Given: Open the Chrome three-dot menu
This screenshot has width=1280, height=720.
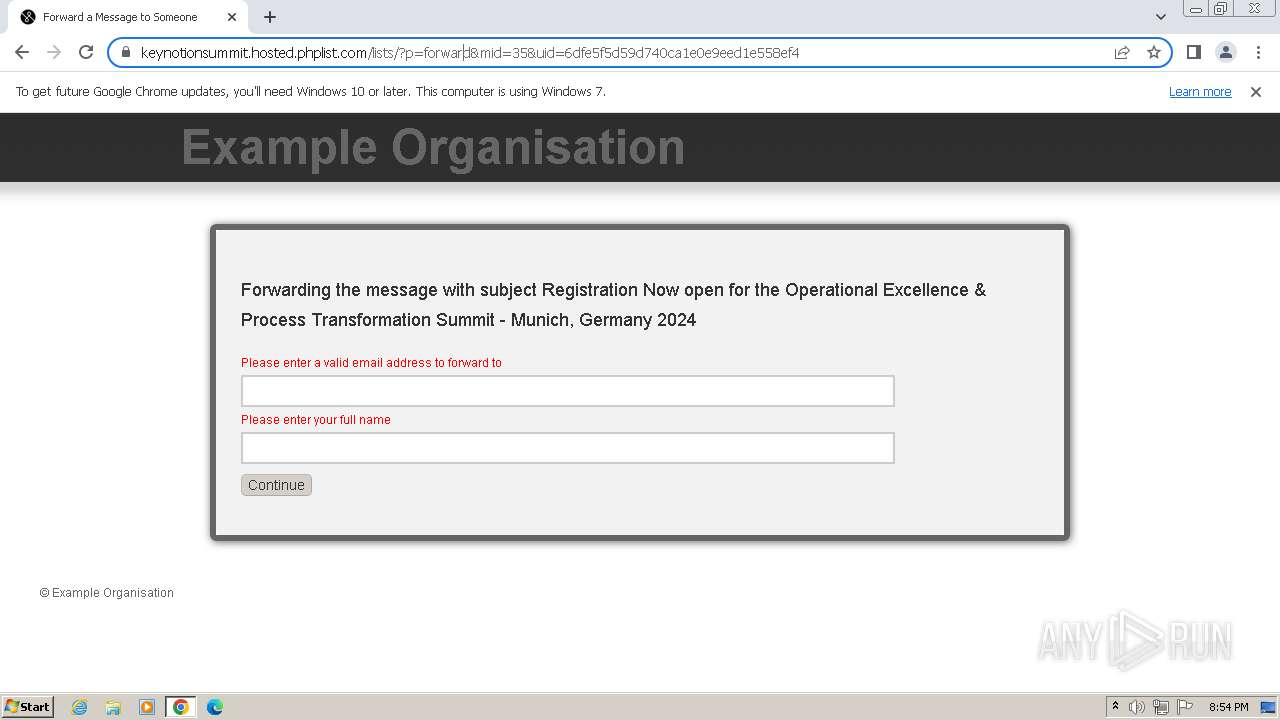Looking at the screenshot, I should click(1258, 52).
